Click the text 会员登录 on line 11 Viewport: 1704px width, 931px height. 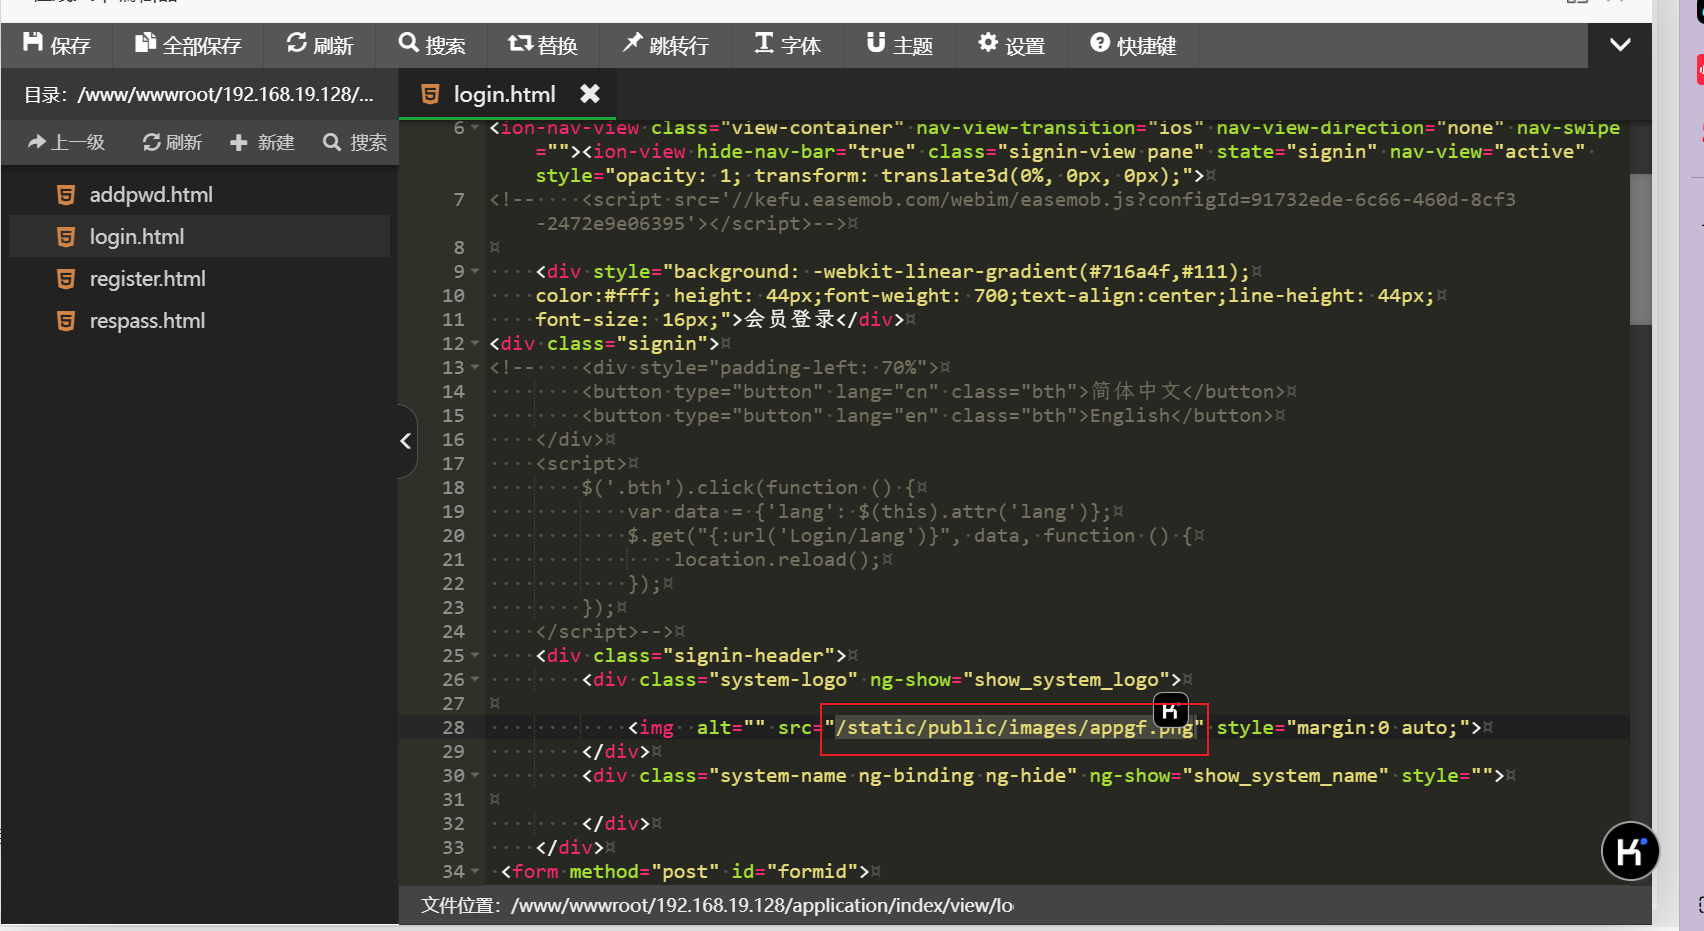tap(790, 320)
